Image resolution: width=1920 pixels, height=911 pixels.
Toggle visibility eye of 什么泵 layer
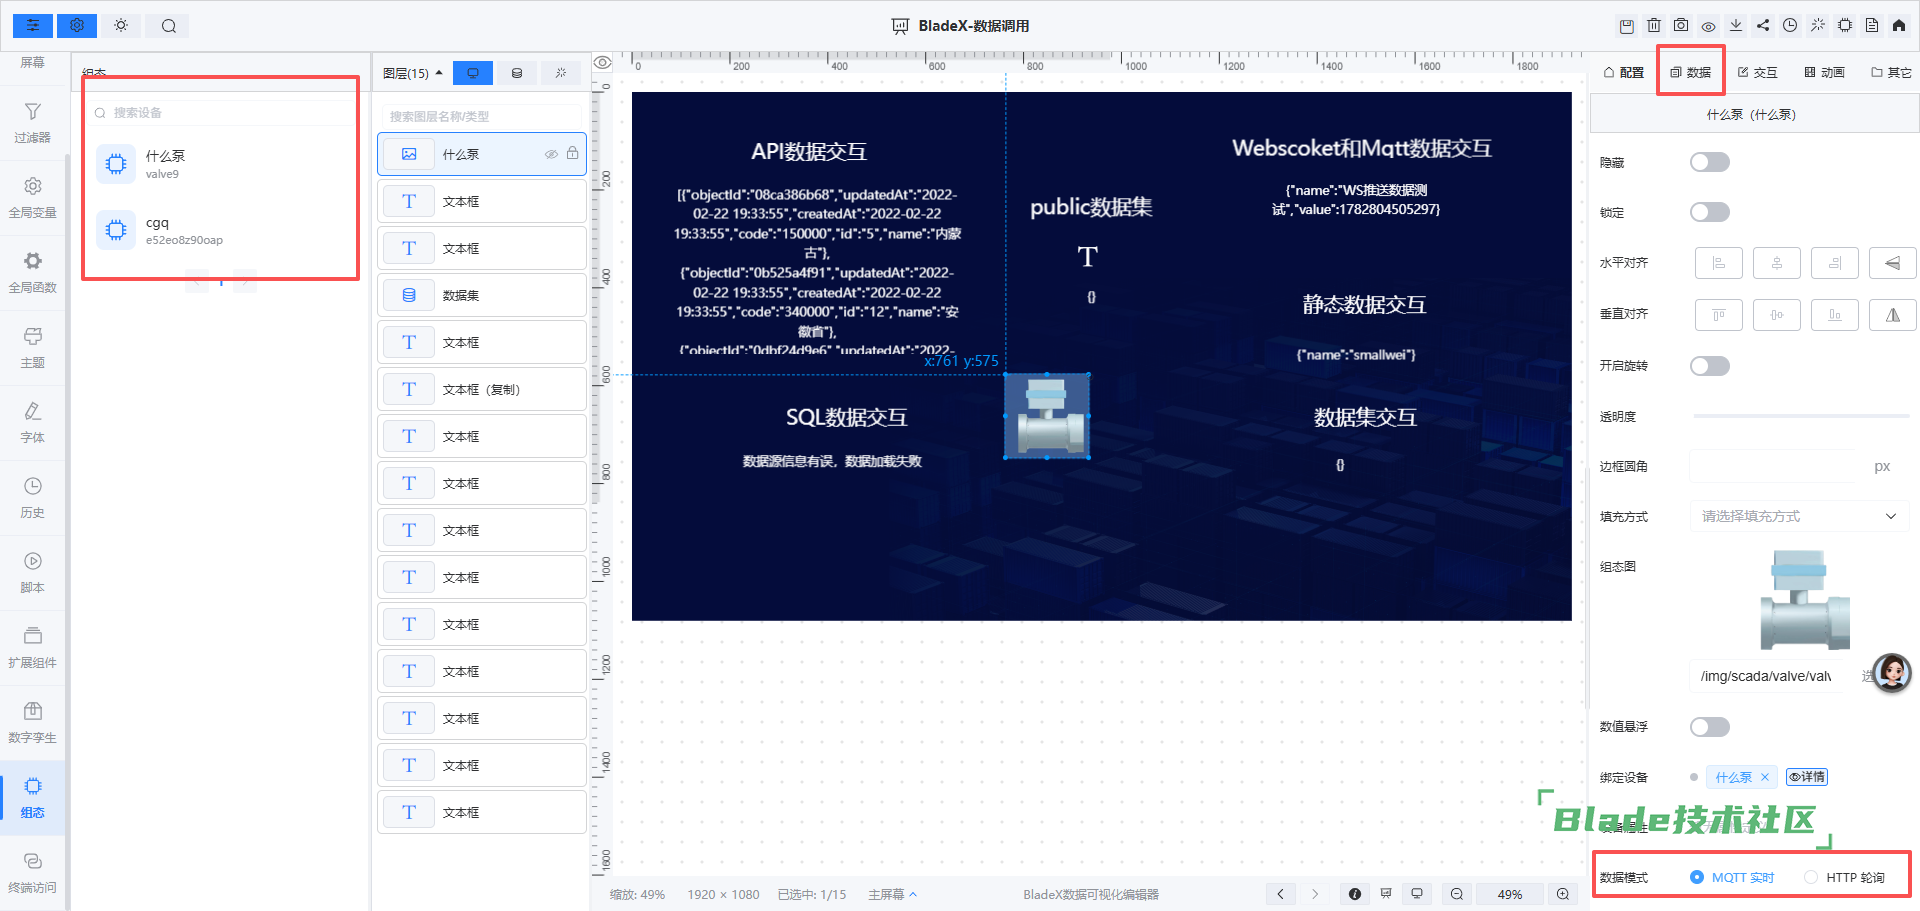[x=551, y=154]
